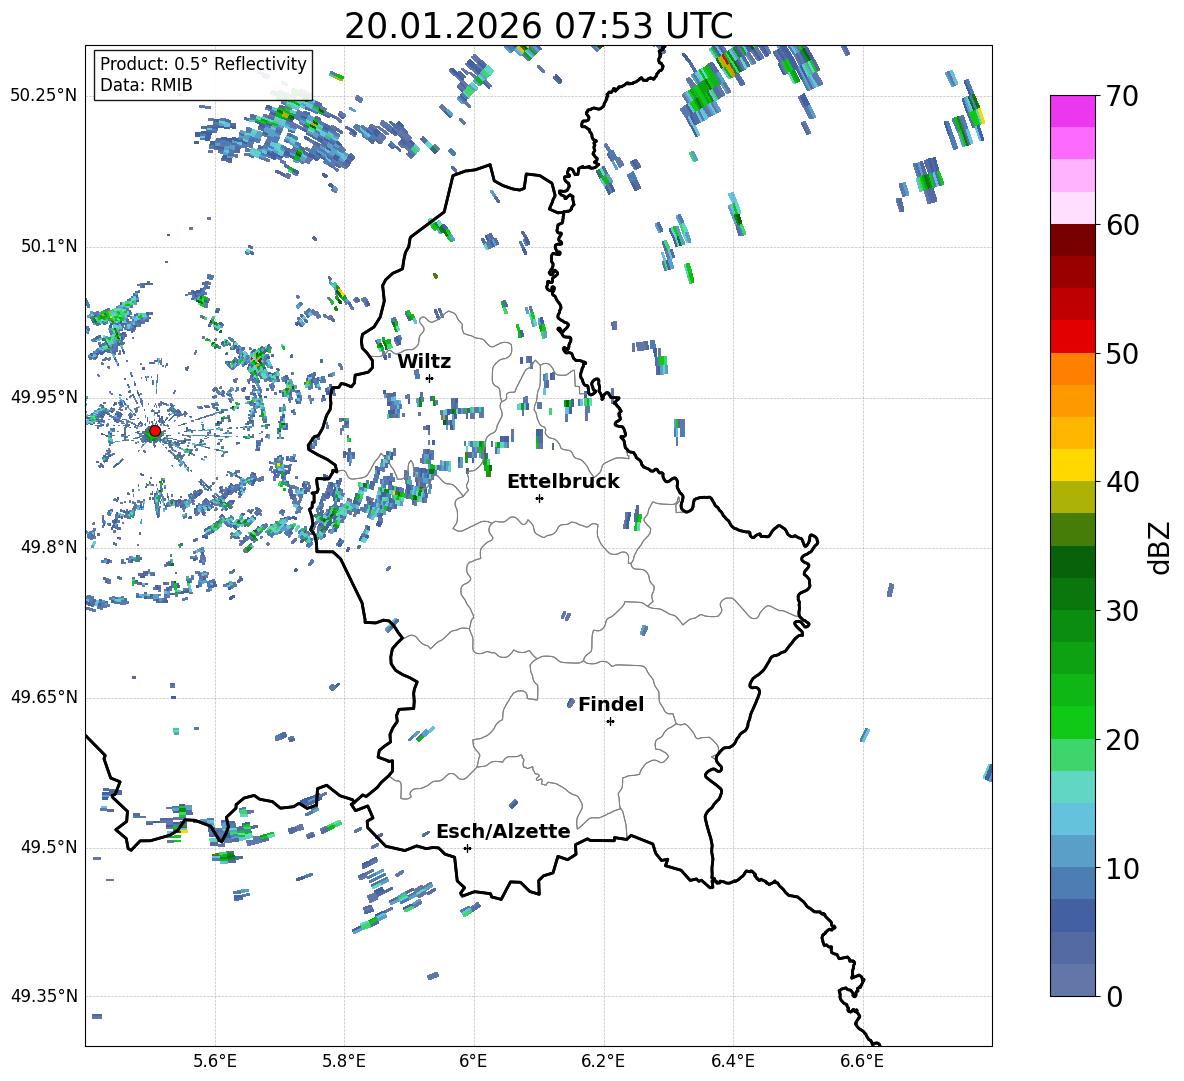Click the date and time title
Screen dimensions: 1184x1081
pos(538,26)
